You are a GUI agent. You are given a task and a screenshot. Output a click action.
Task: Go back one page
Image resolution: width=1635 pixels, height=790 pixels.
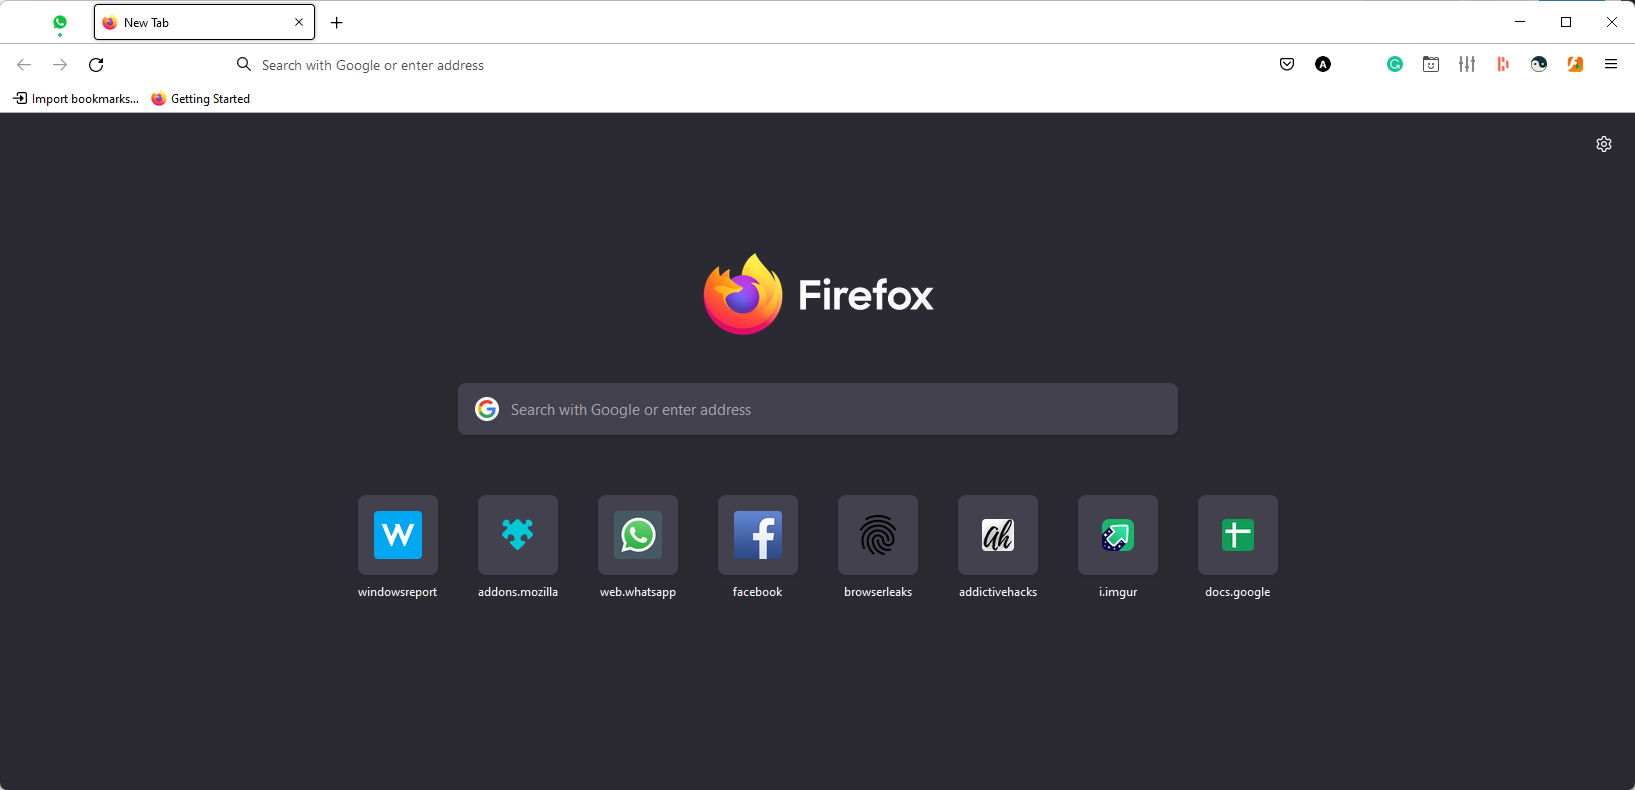pyautogui.click(x=24, y=65)
